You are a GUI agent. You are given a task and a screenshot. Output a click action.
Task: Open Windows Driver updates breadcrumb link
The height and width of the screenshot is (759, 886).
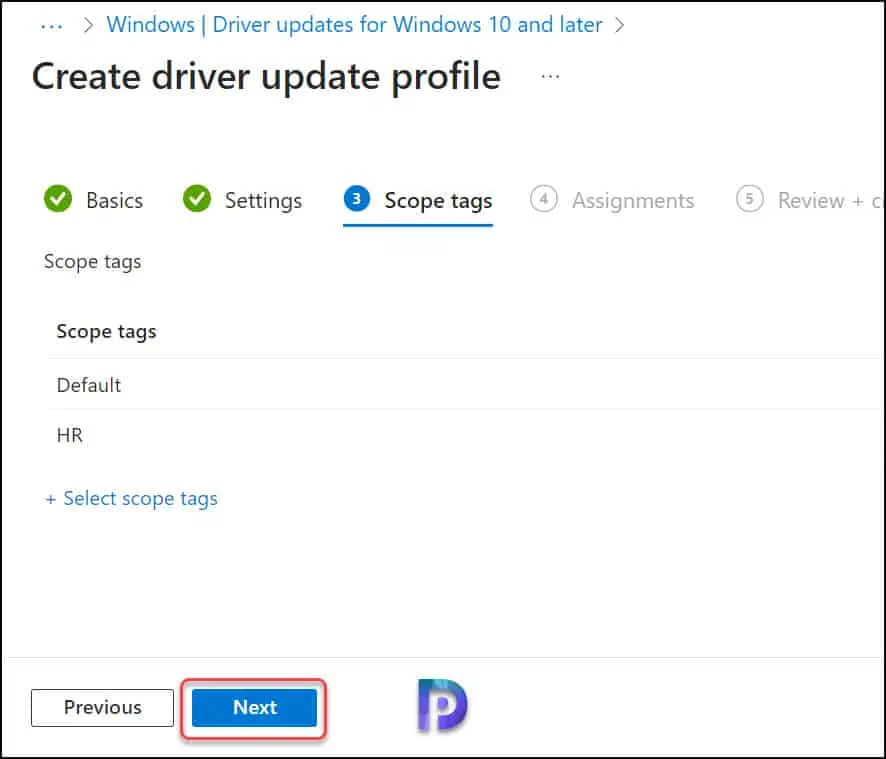354,25
